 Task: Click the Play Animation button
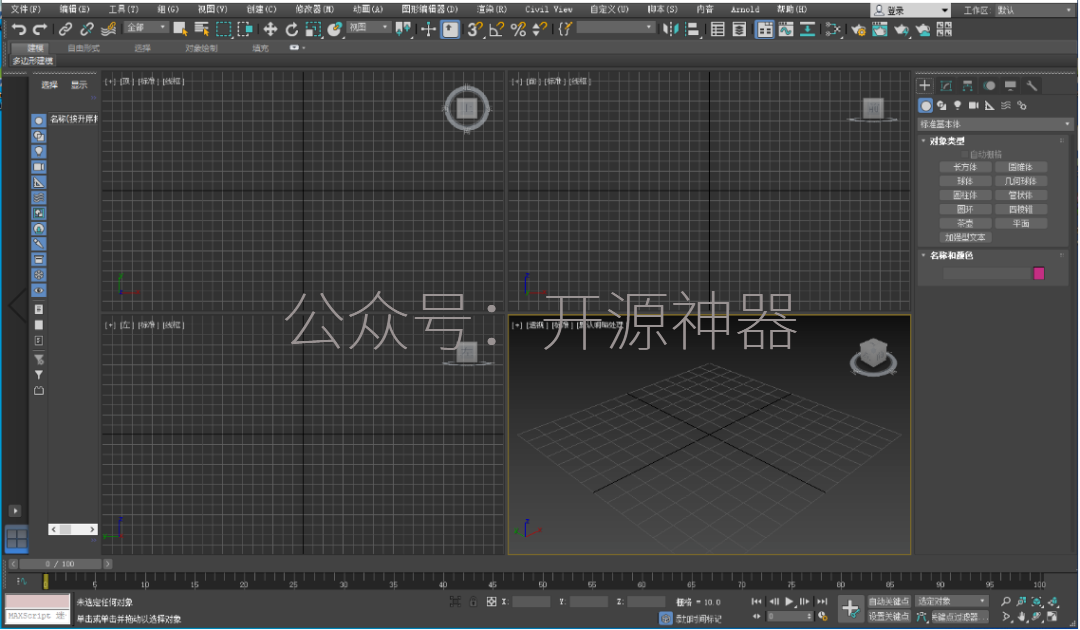(x=789, y=602)
